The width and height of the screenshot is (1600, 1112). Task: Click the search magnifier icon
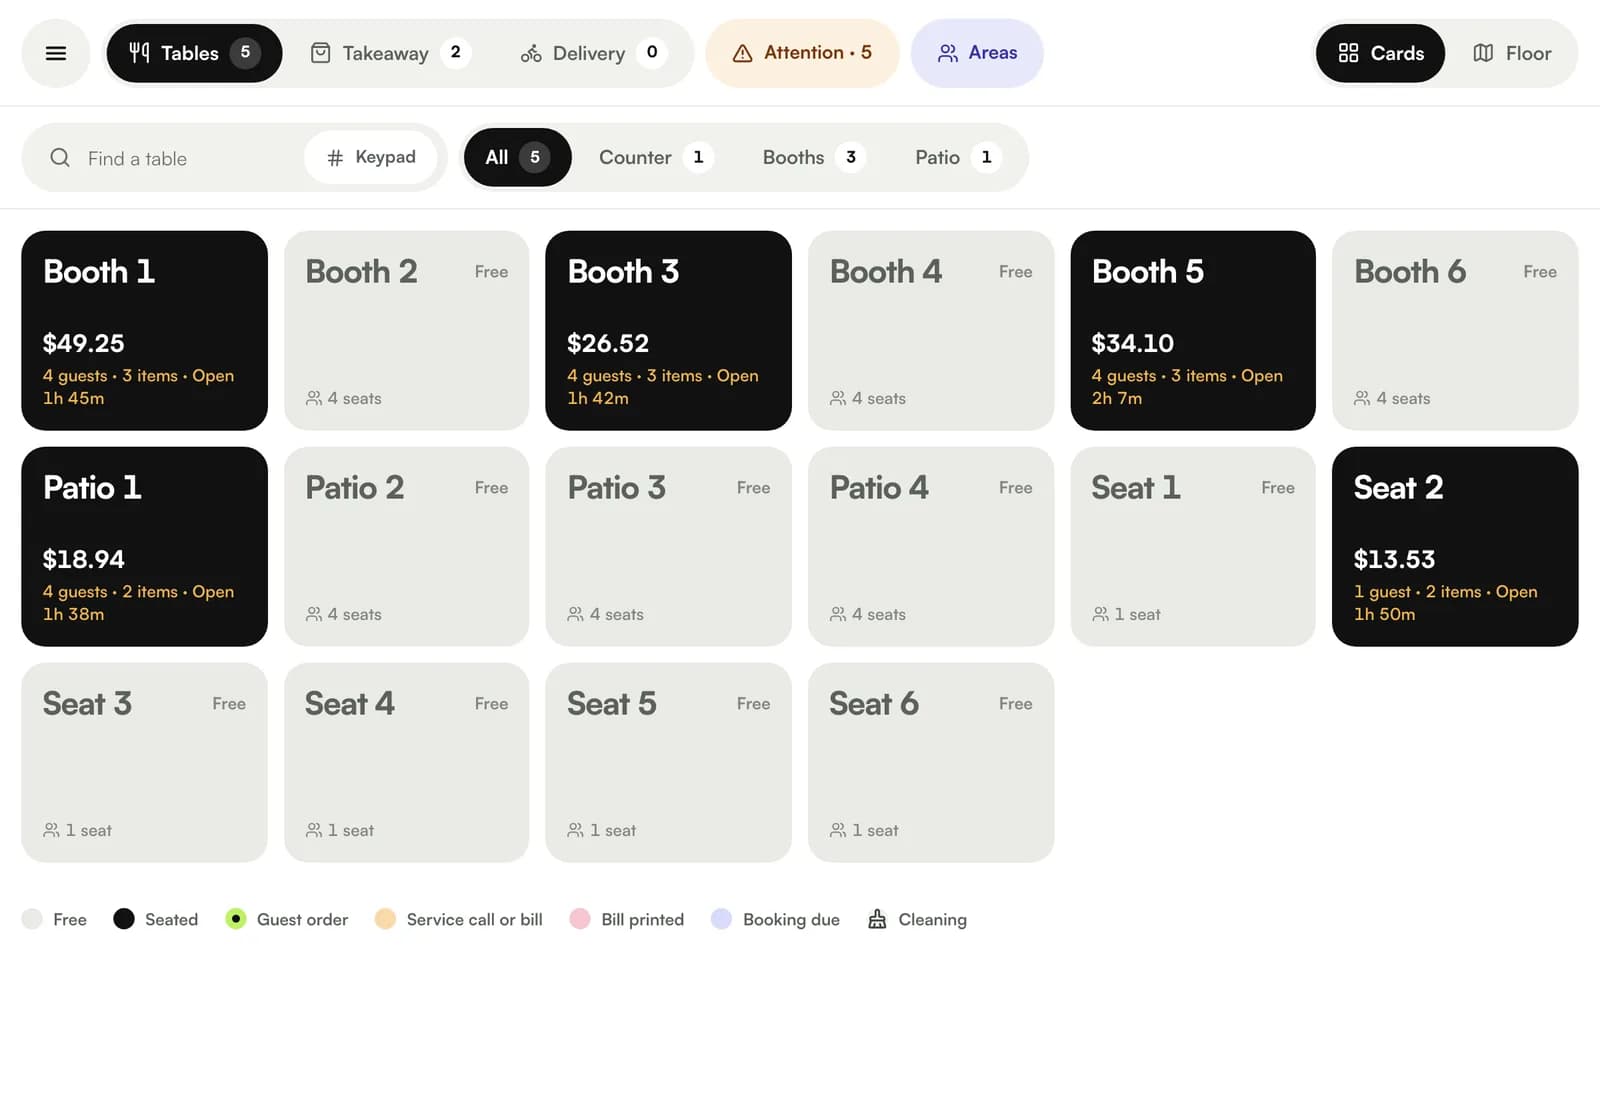coord(60,158)
